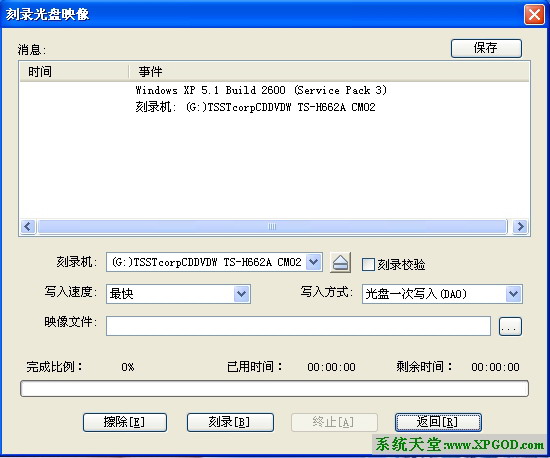Click the 时间 column header

tap(74, 72)
